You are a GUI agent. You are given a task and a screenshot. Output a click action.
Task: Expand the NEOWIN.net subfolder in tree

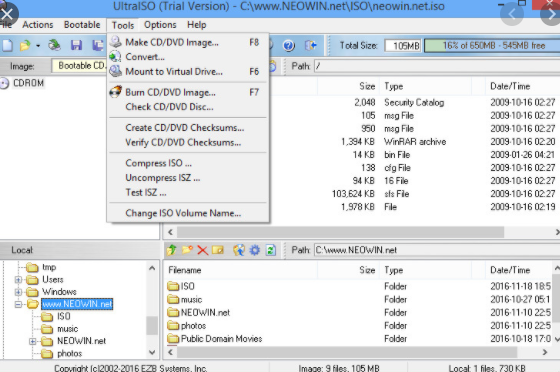click(x=32, y=341)
